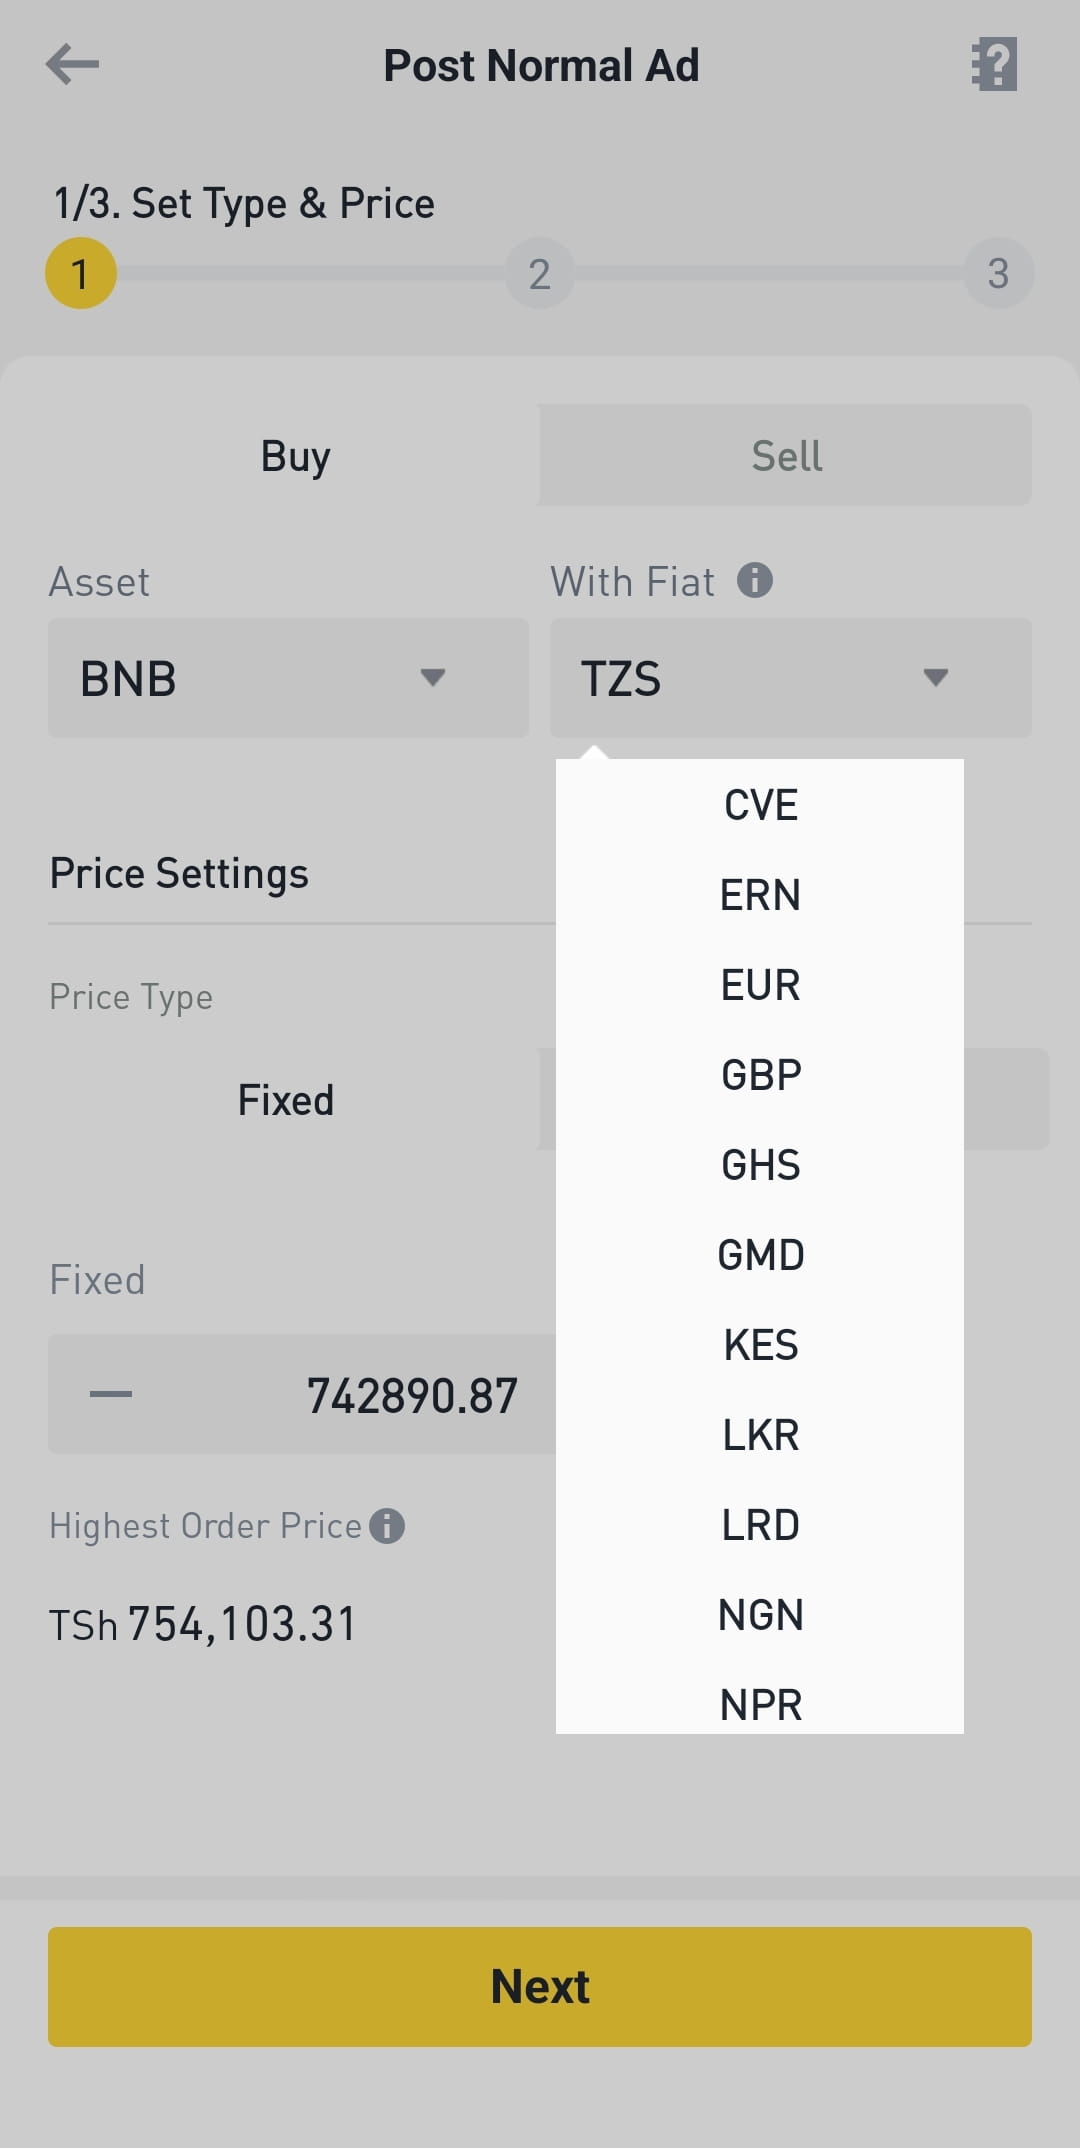Tap the step 1 indicator circle
This screenshot has width=1080, height=2148.
[x=81, y=273]
